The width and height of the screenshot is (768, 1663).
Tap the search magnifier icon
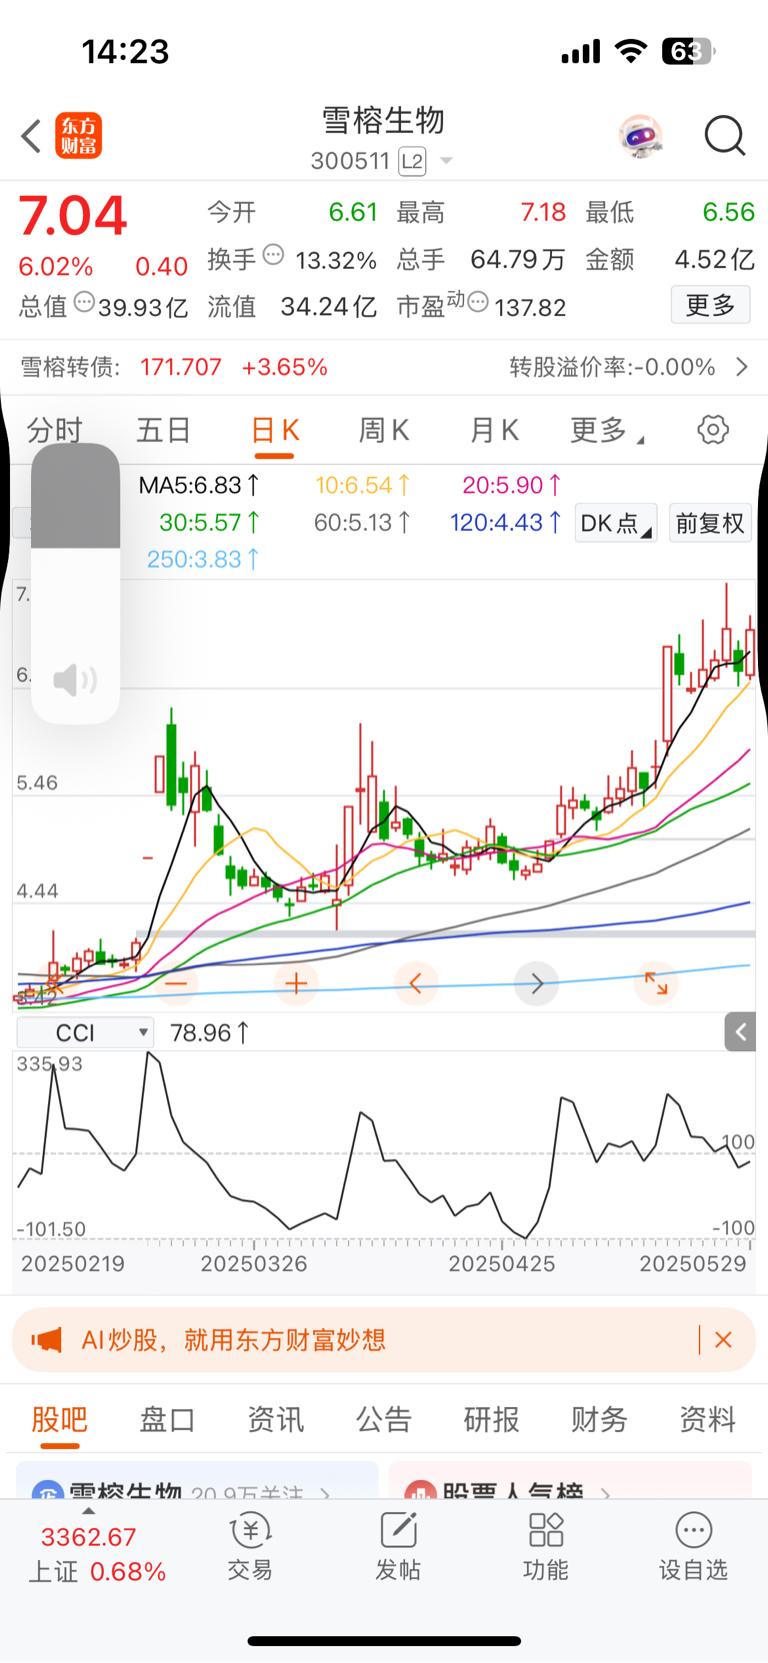point(725,136)
